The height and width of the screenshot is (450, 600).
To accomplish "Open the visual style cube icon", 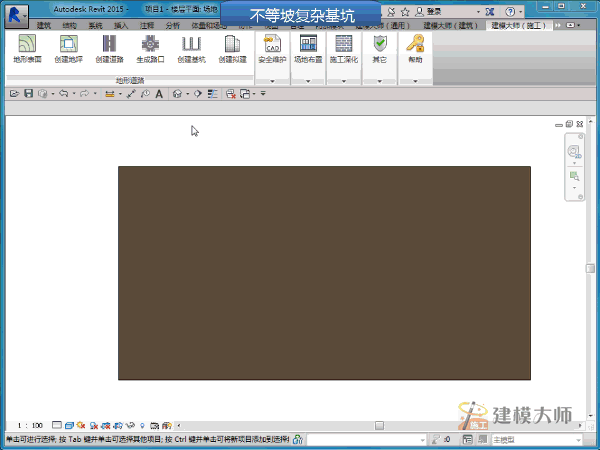I will tap(69, 425).
